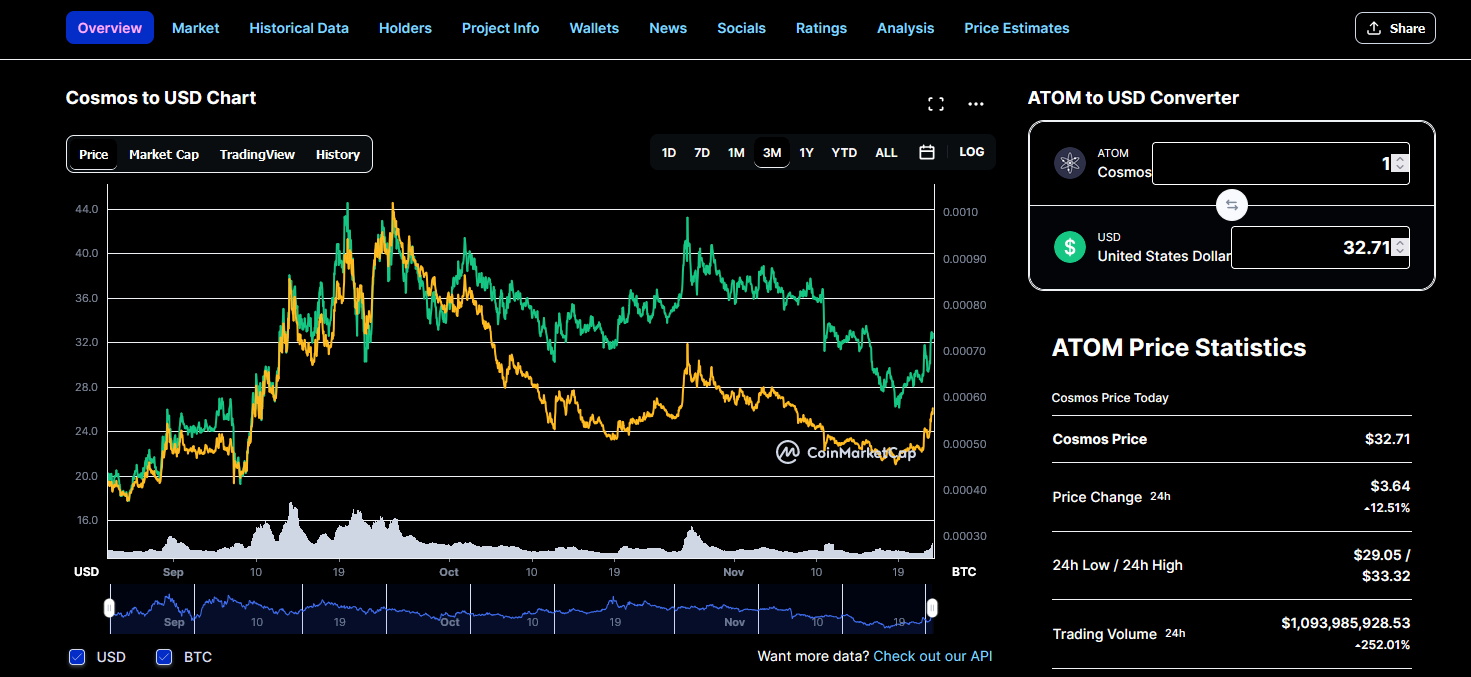1471x677 pixels.
Task: Click the ATOM amount input field
Action: tap(1280, 163)
